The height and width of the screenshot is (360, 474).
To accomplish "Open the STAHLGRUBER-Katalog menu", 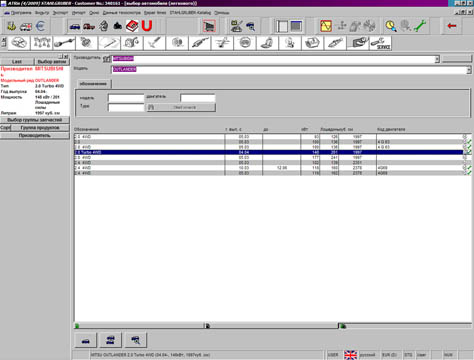I will (x=190, y=13).
